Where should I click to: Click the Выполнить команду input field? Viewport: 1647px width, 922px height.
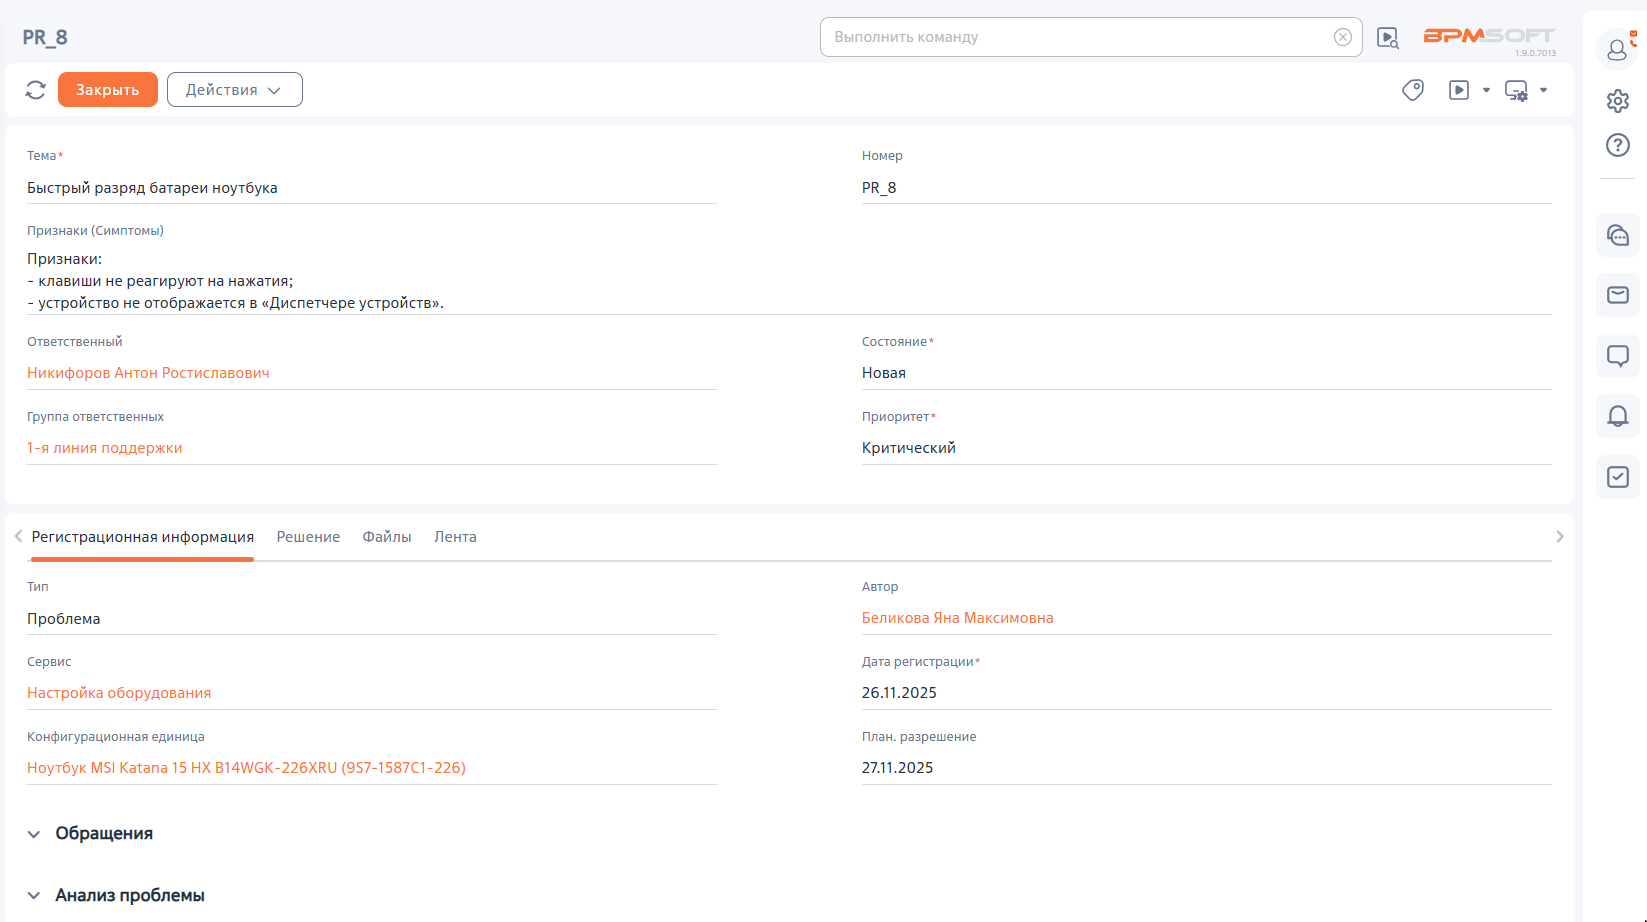coord(1075,37)
